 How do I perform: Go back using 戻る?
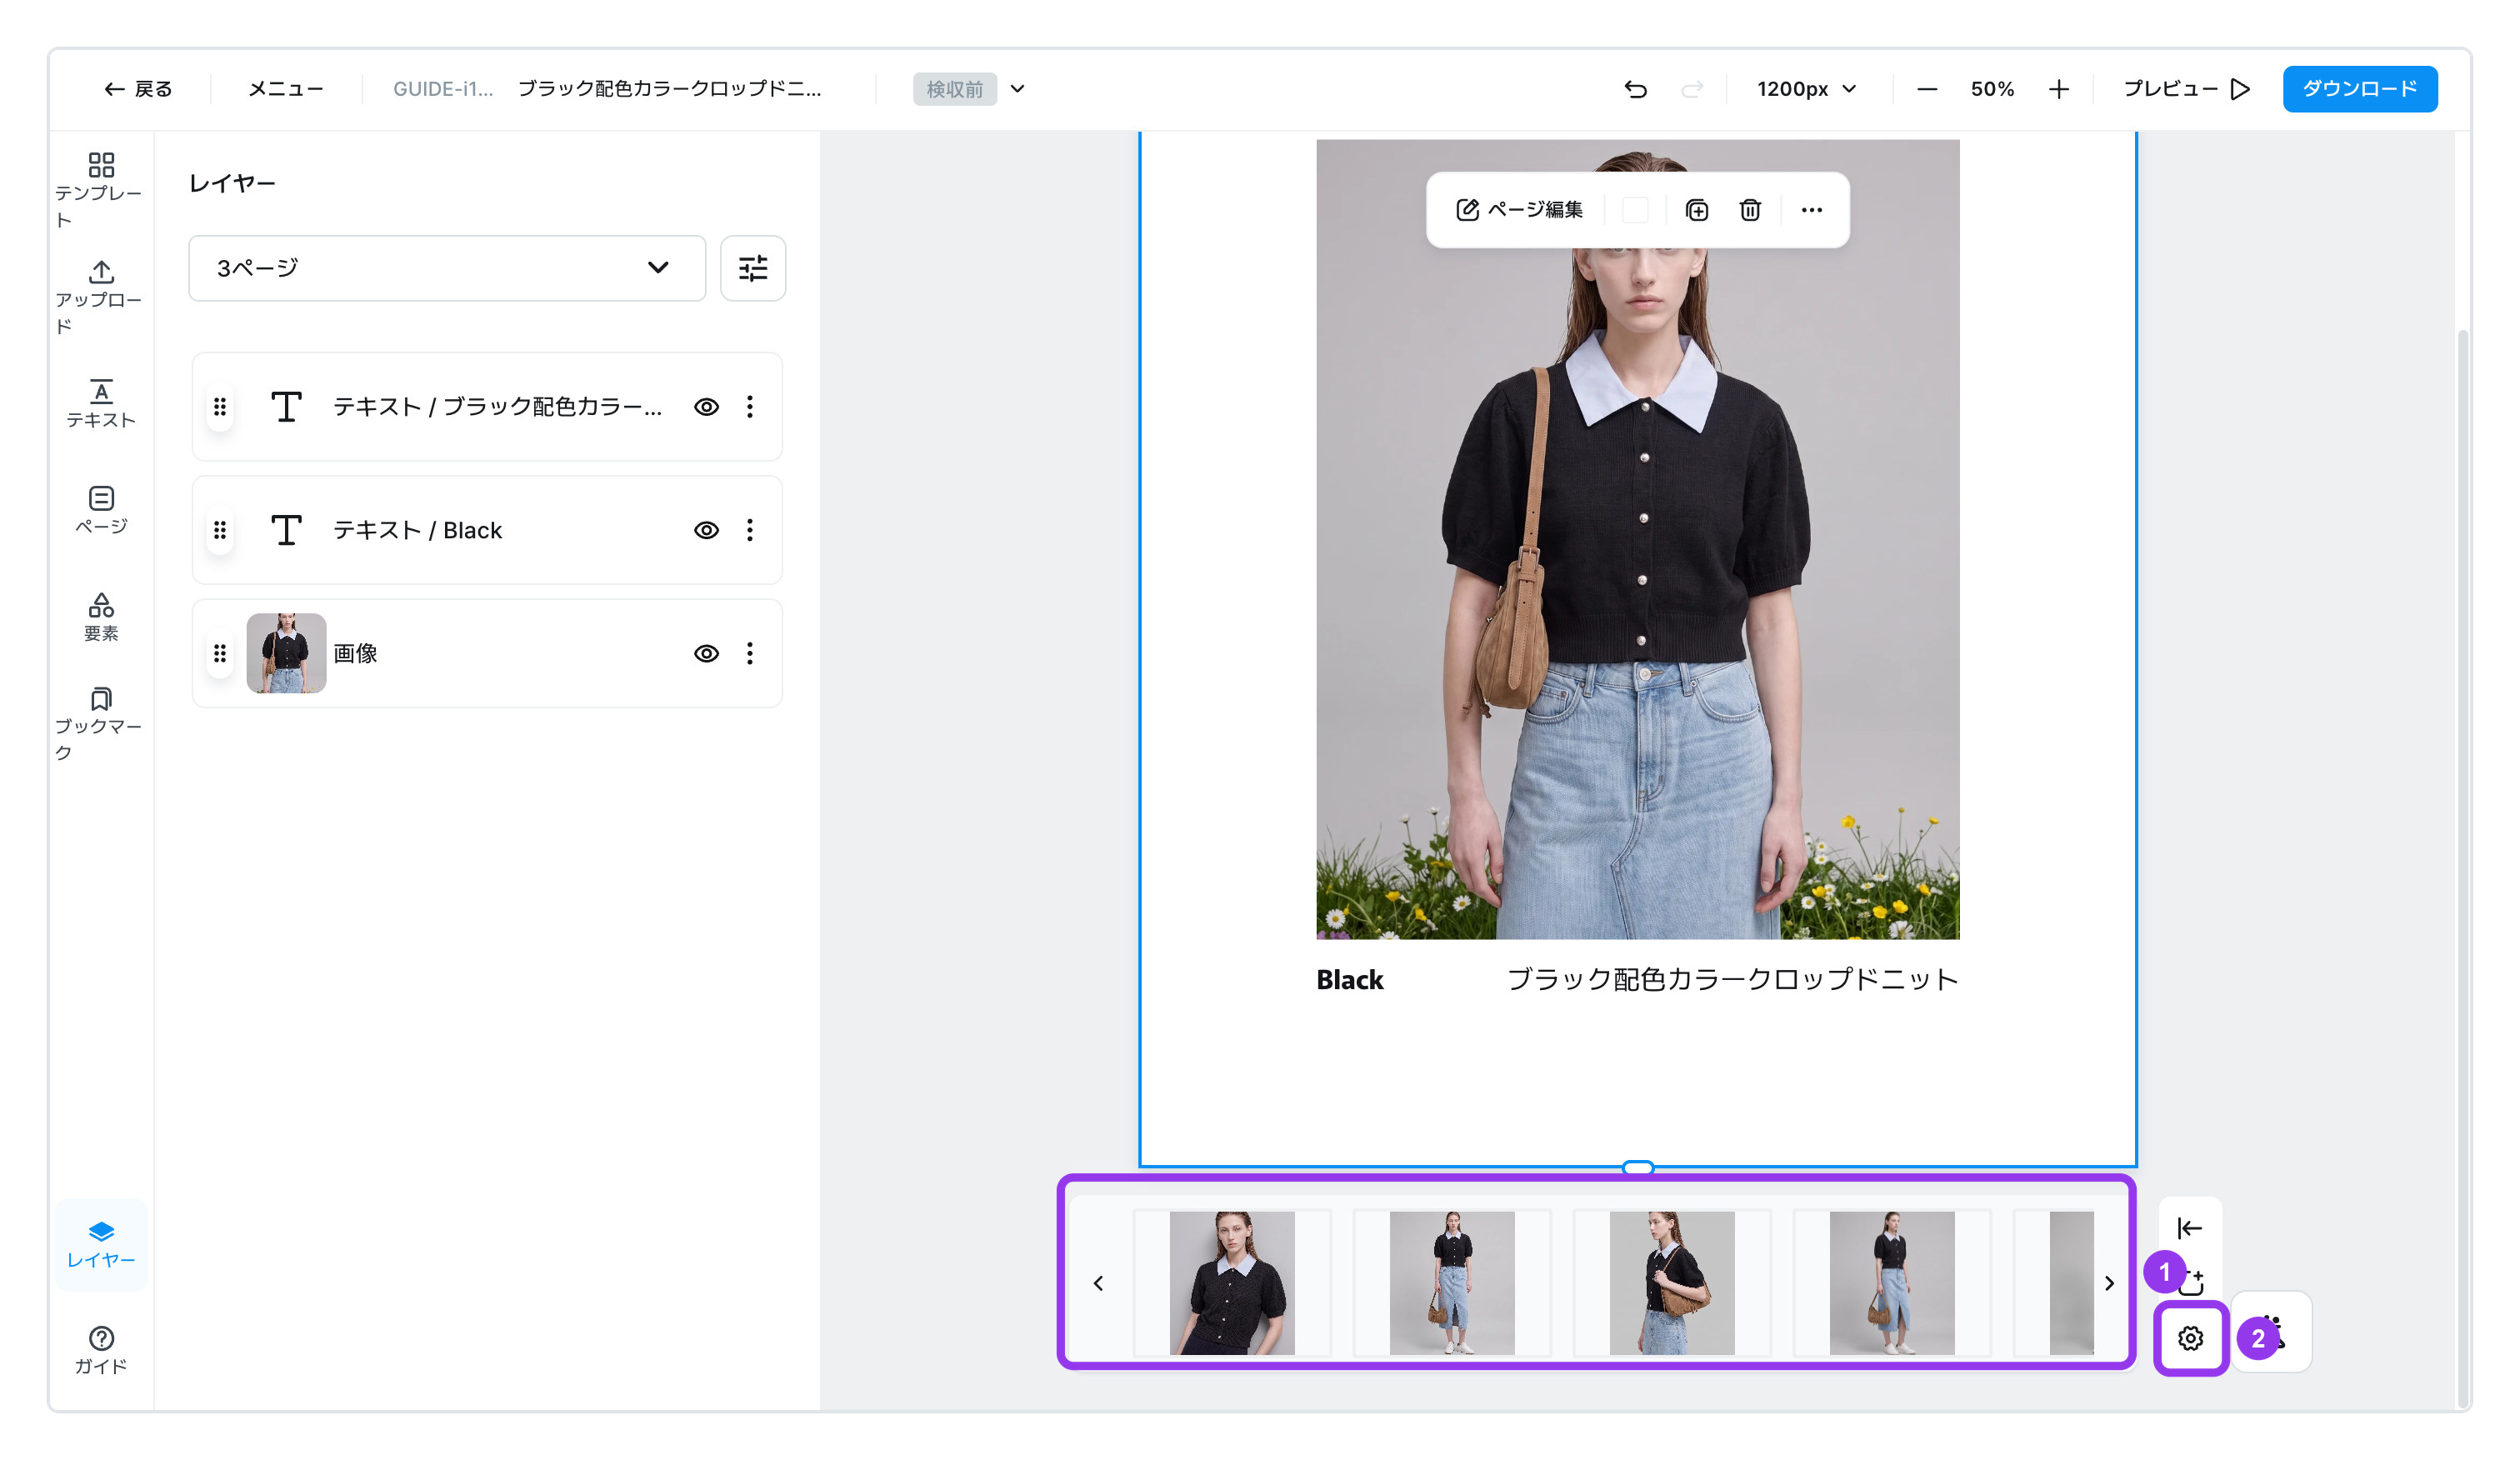tap(138, 89)
